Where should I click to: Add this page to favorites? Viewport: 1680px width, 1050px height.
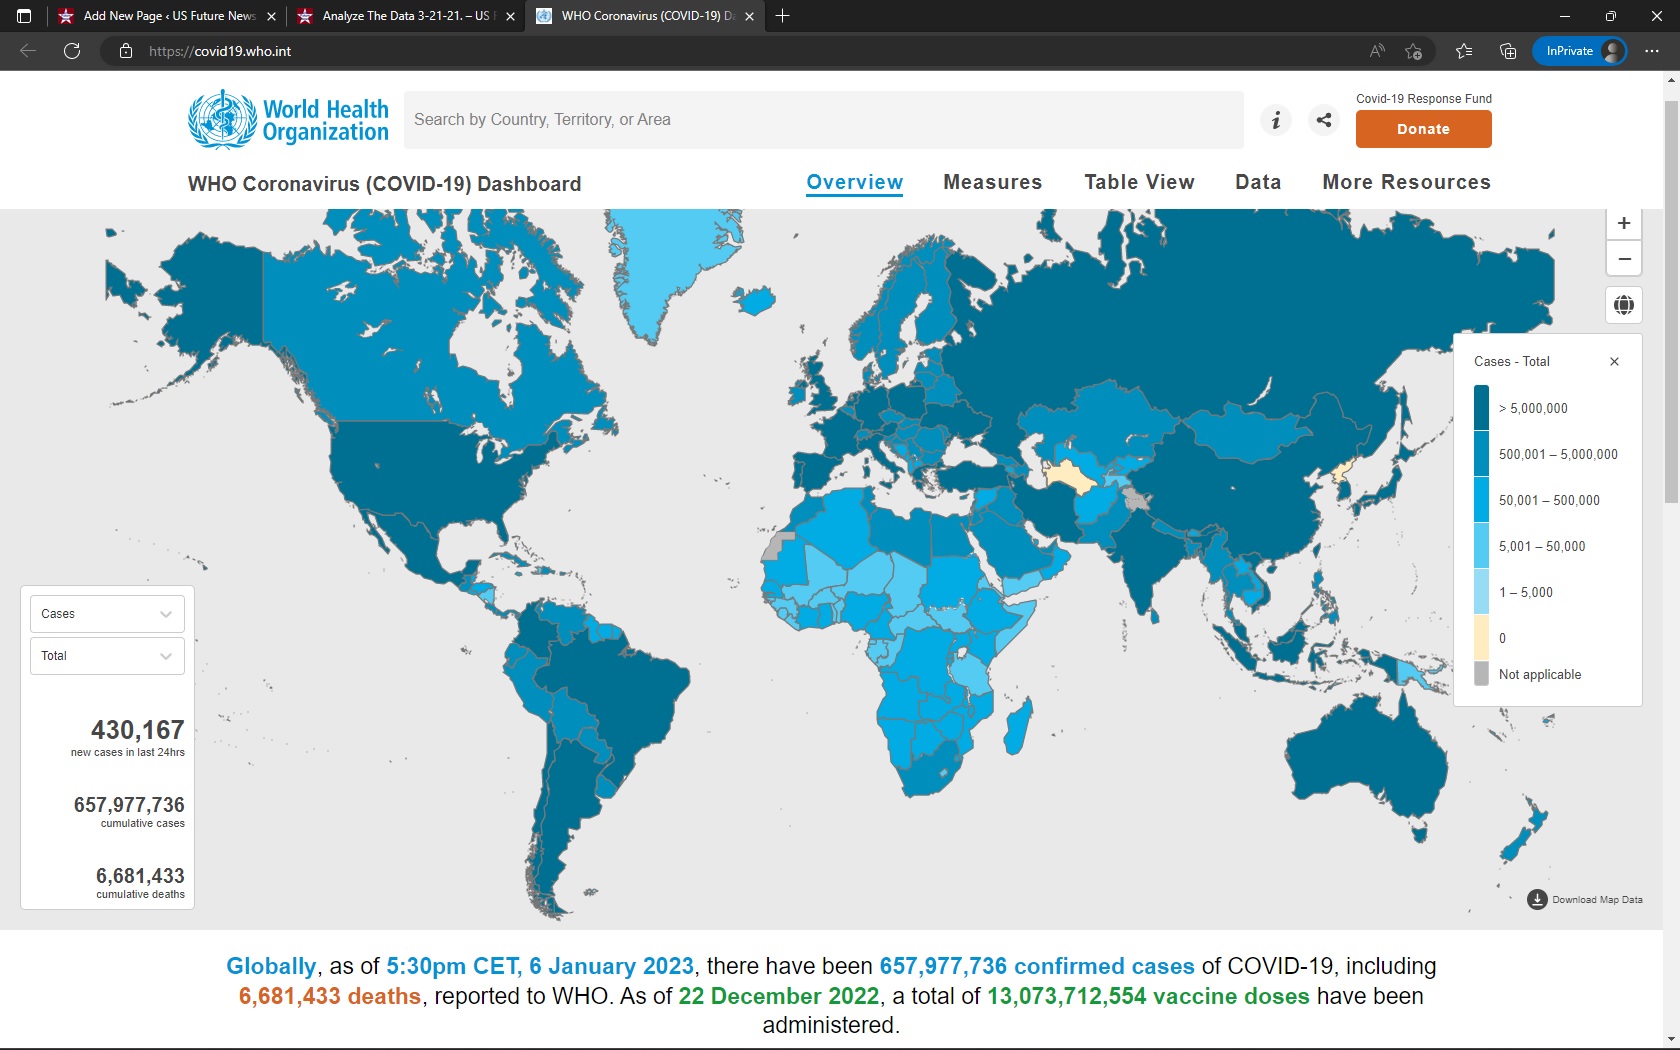click(1413, 51)
